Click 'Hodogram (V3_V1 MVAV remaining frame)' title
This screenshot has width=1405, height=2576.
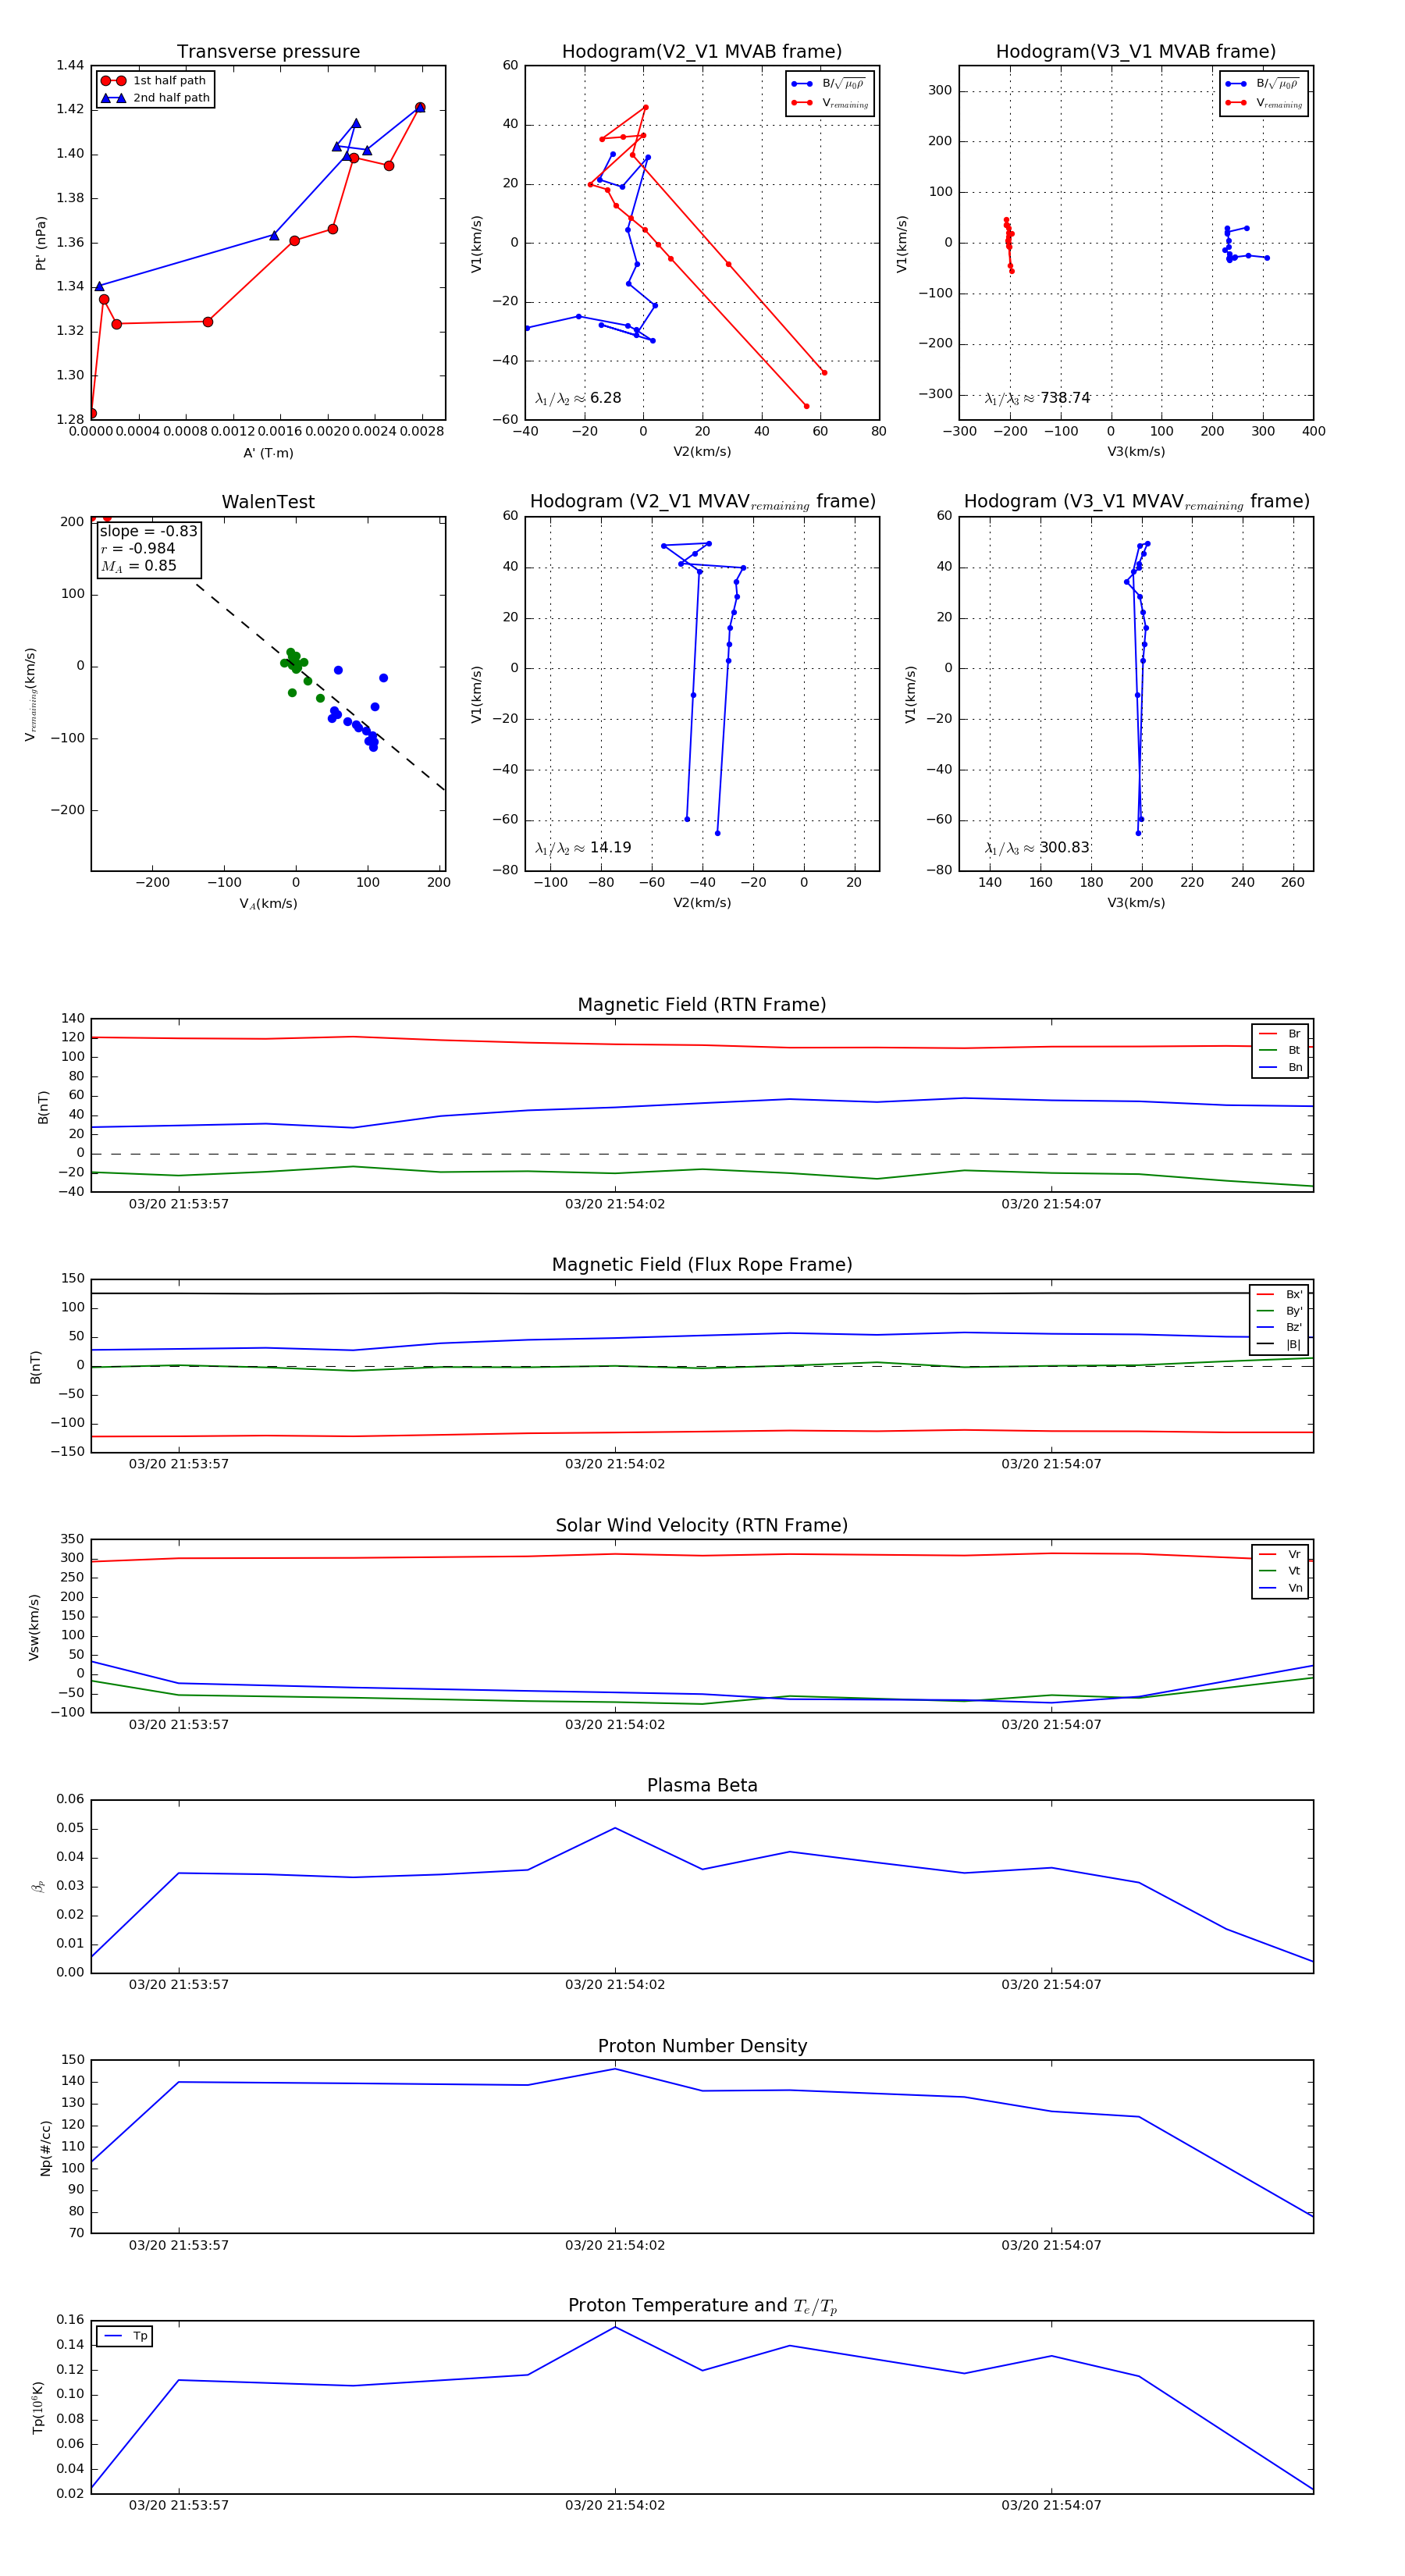click(x=1136, y=502)
